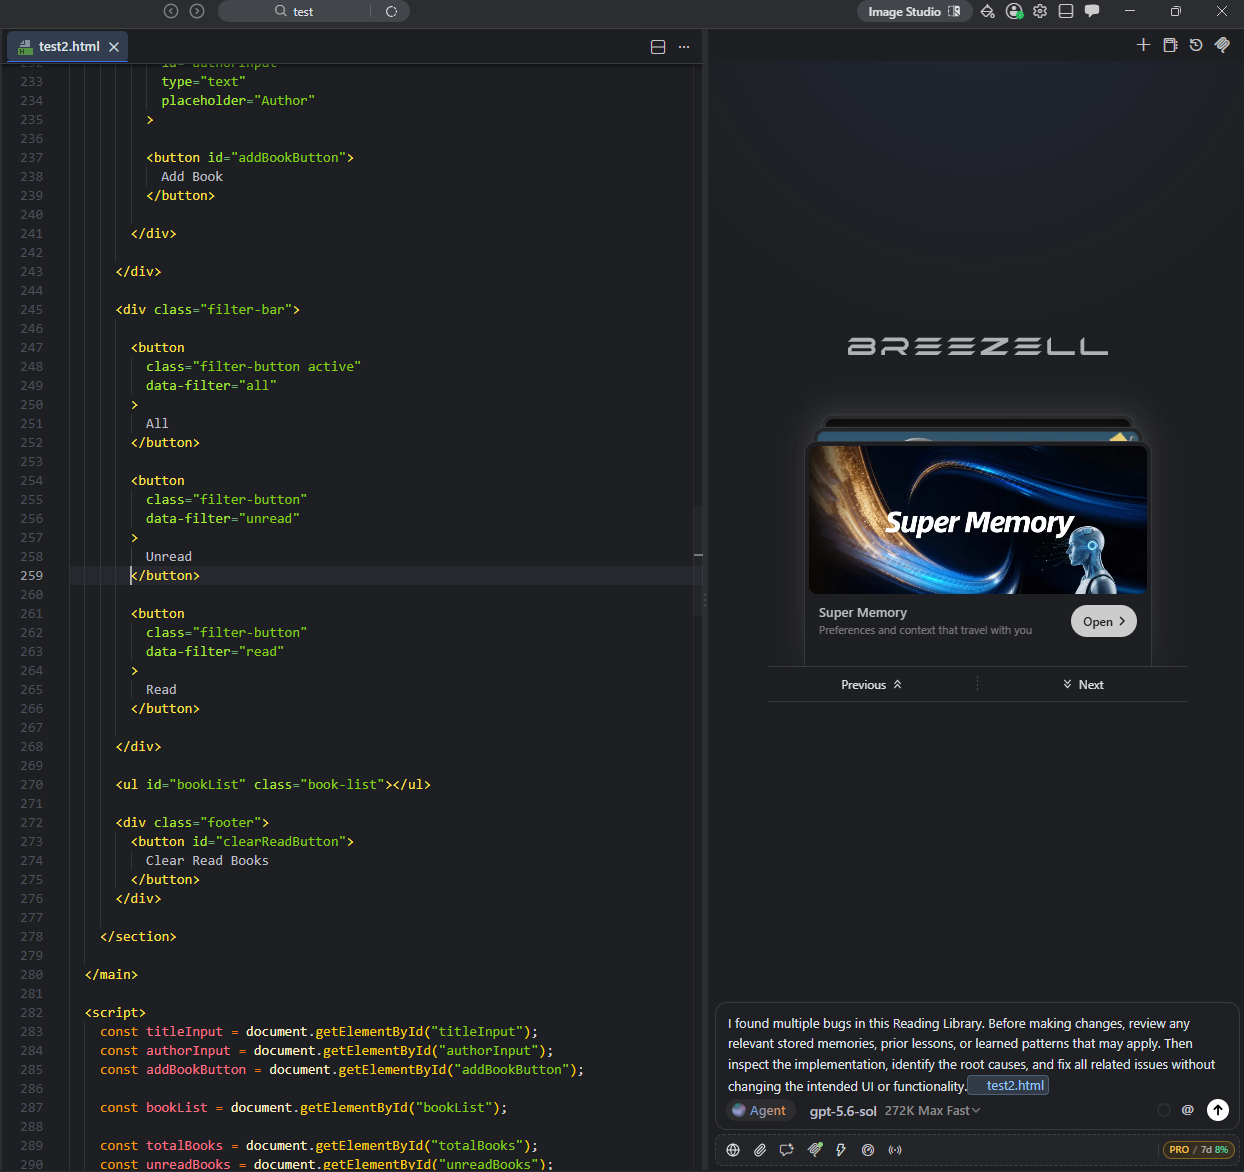Switch the Agent mode selector
This screenshot has height=1172, width=1244.
coord(760,1110)
